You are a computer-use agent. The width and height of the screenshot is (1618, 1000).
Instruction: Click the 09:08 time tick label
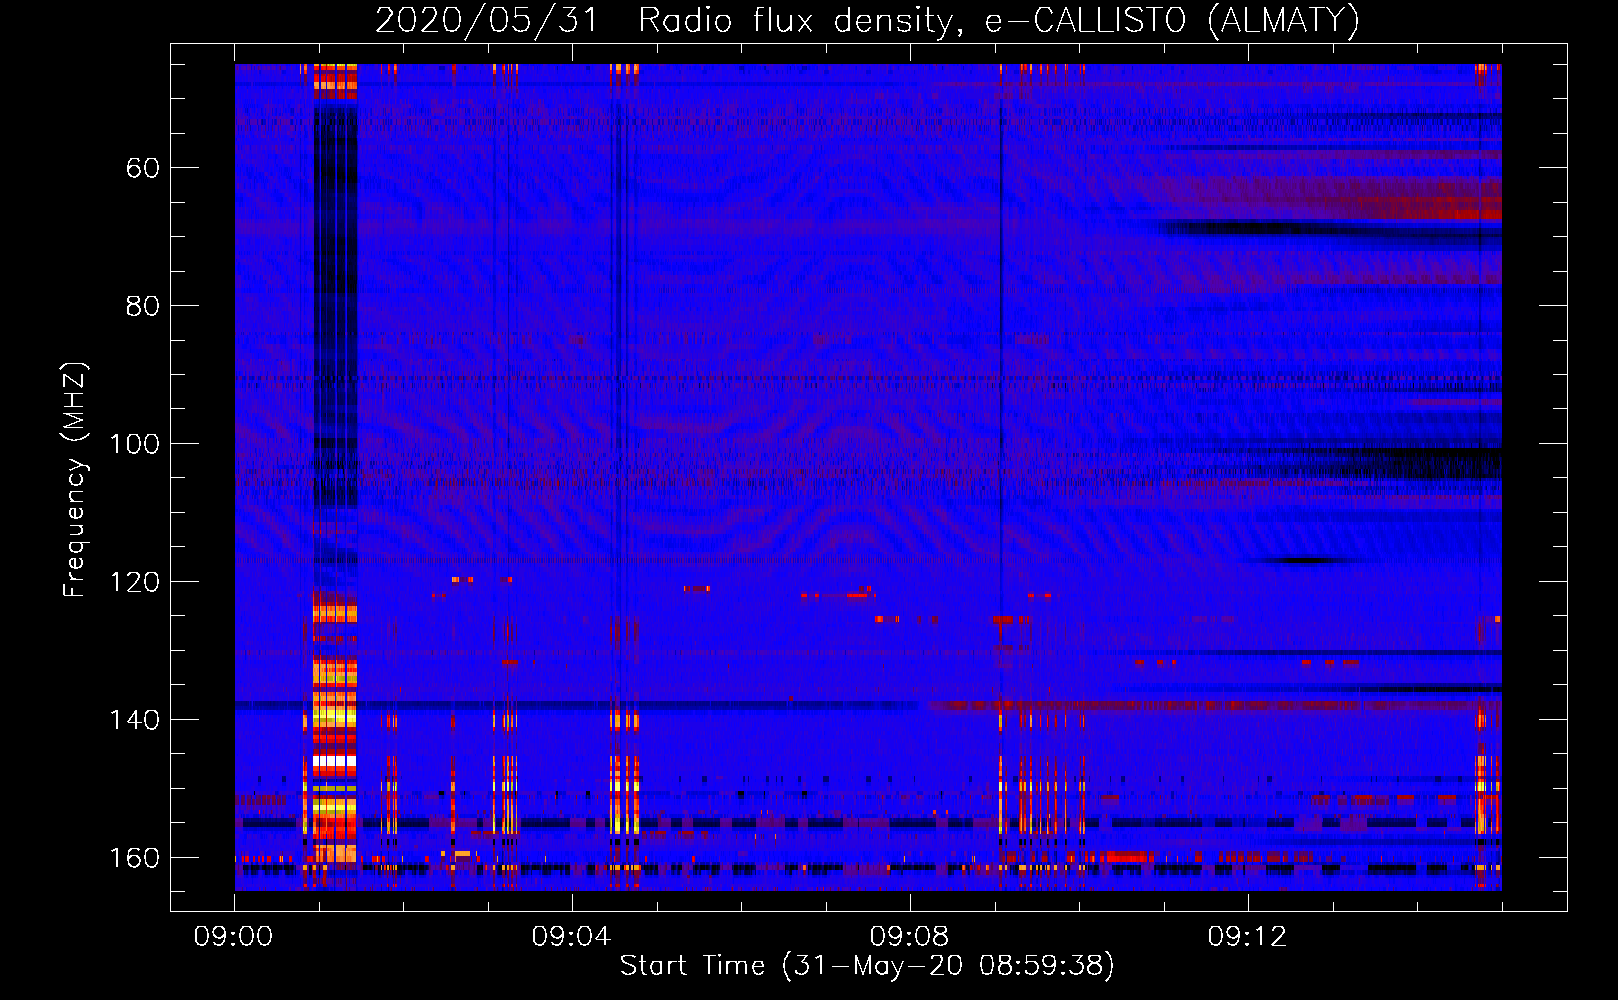point(909,936)
